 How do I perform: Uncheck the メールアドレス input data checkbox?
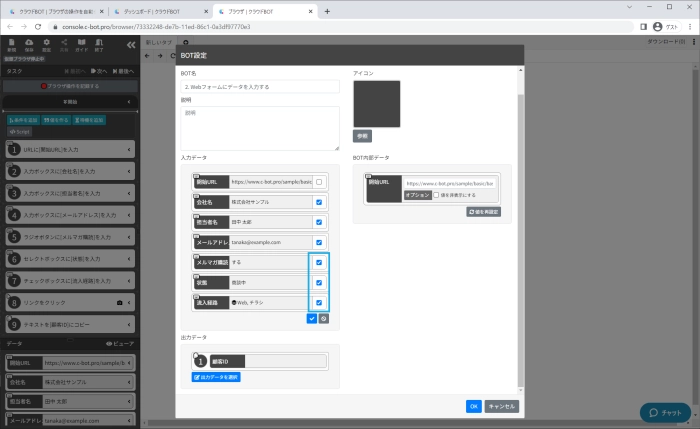[x=318, y=242]
